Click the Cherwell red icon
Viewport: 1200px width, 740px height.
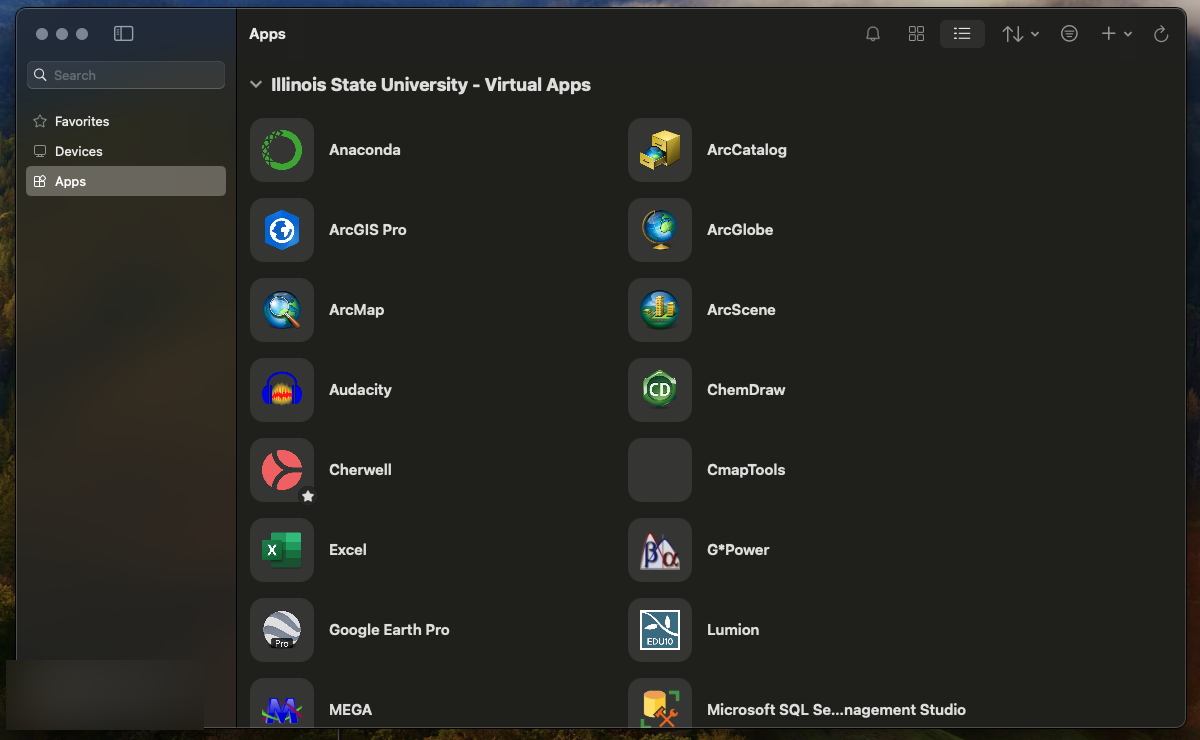click(x=282, y=470)
